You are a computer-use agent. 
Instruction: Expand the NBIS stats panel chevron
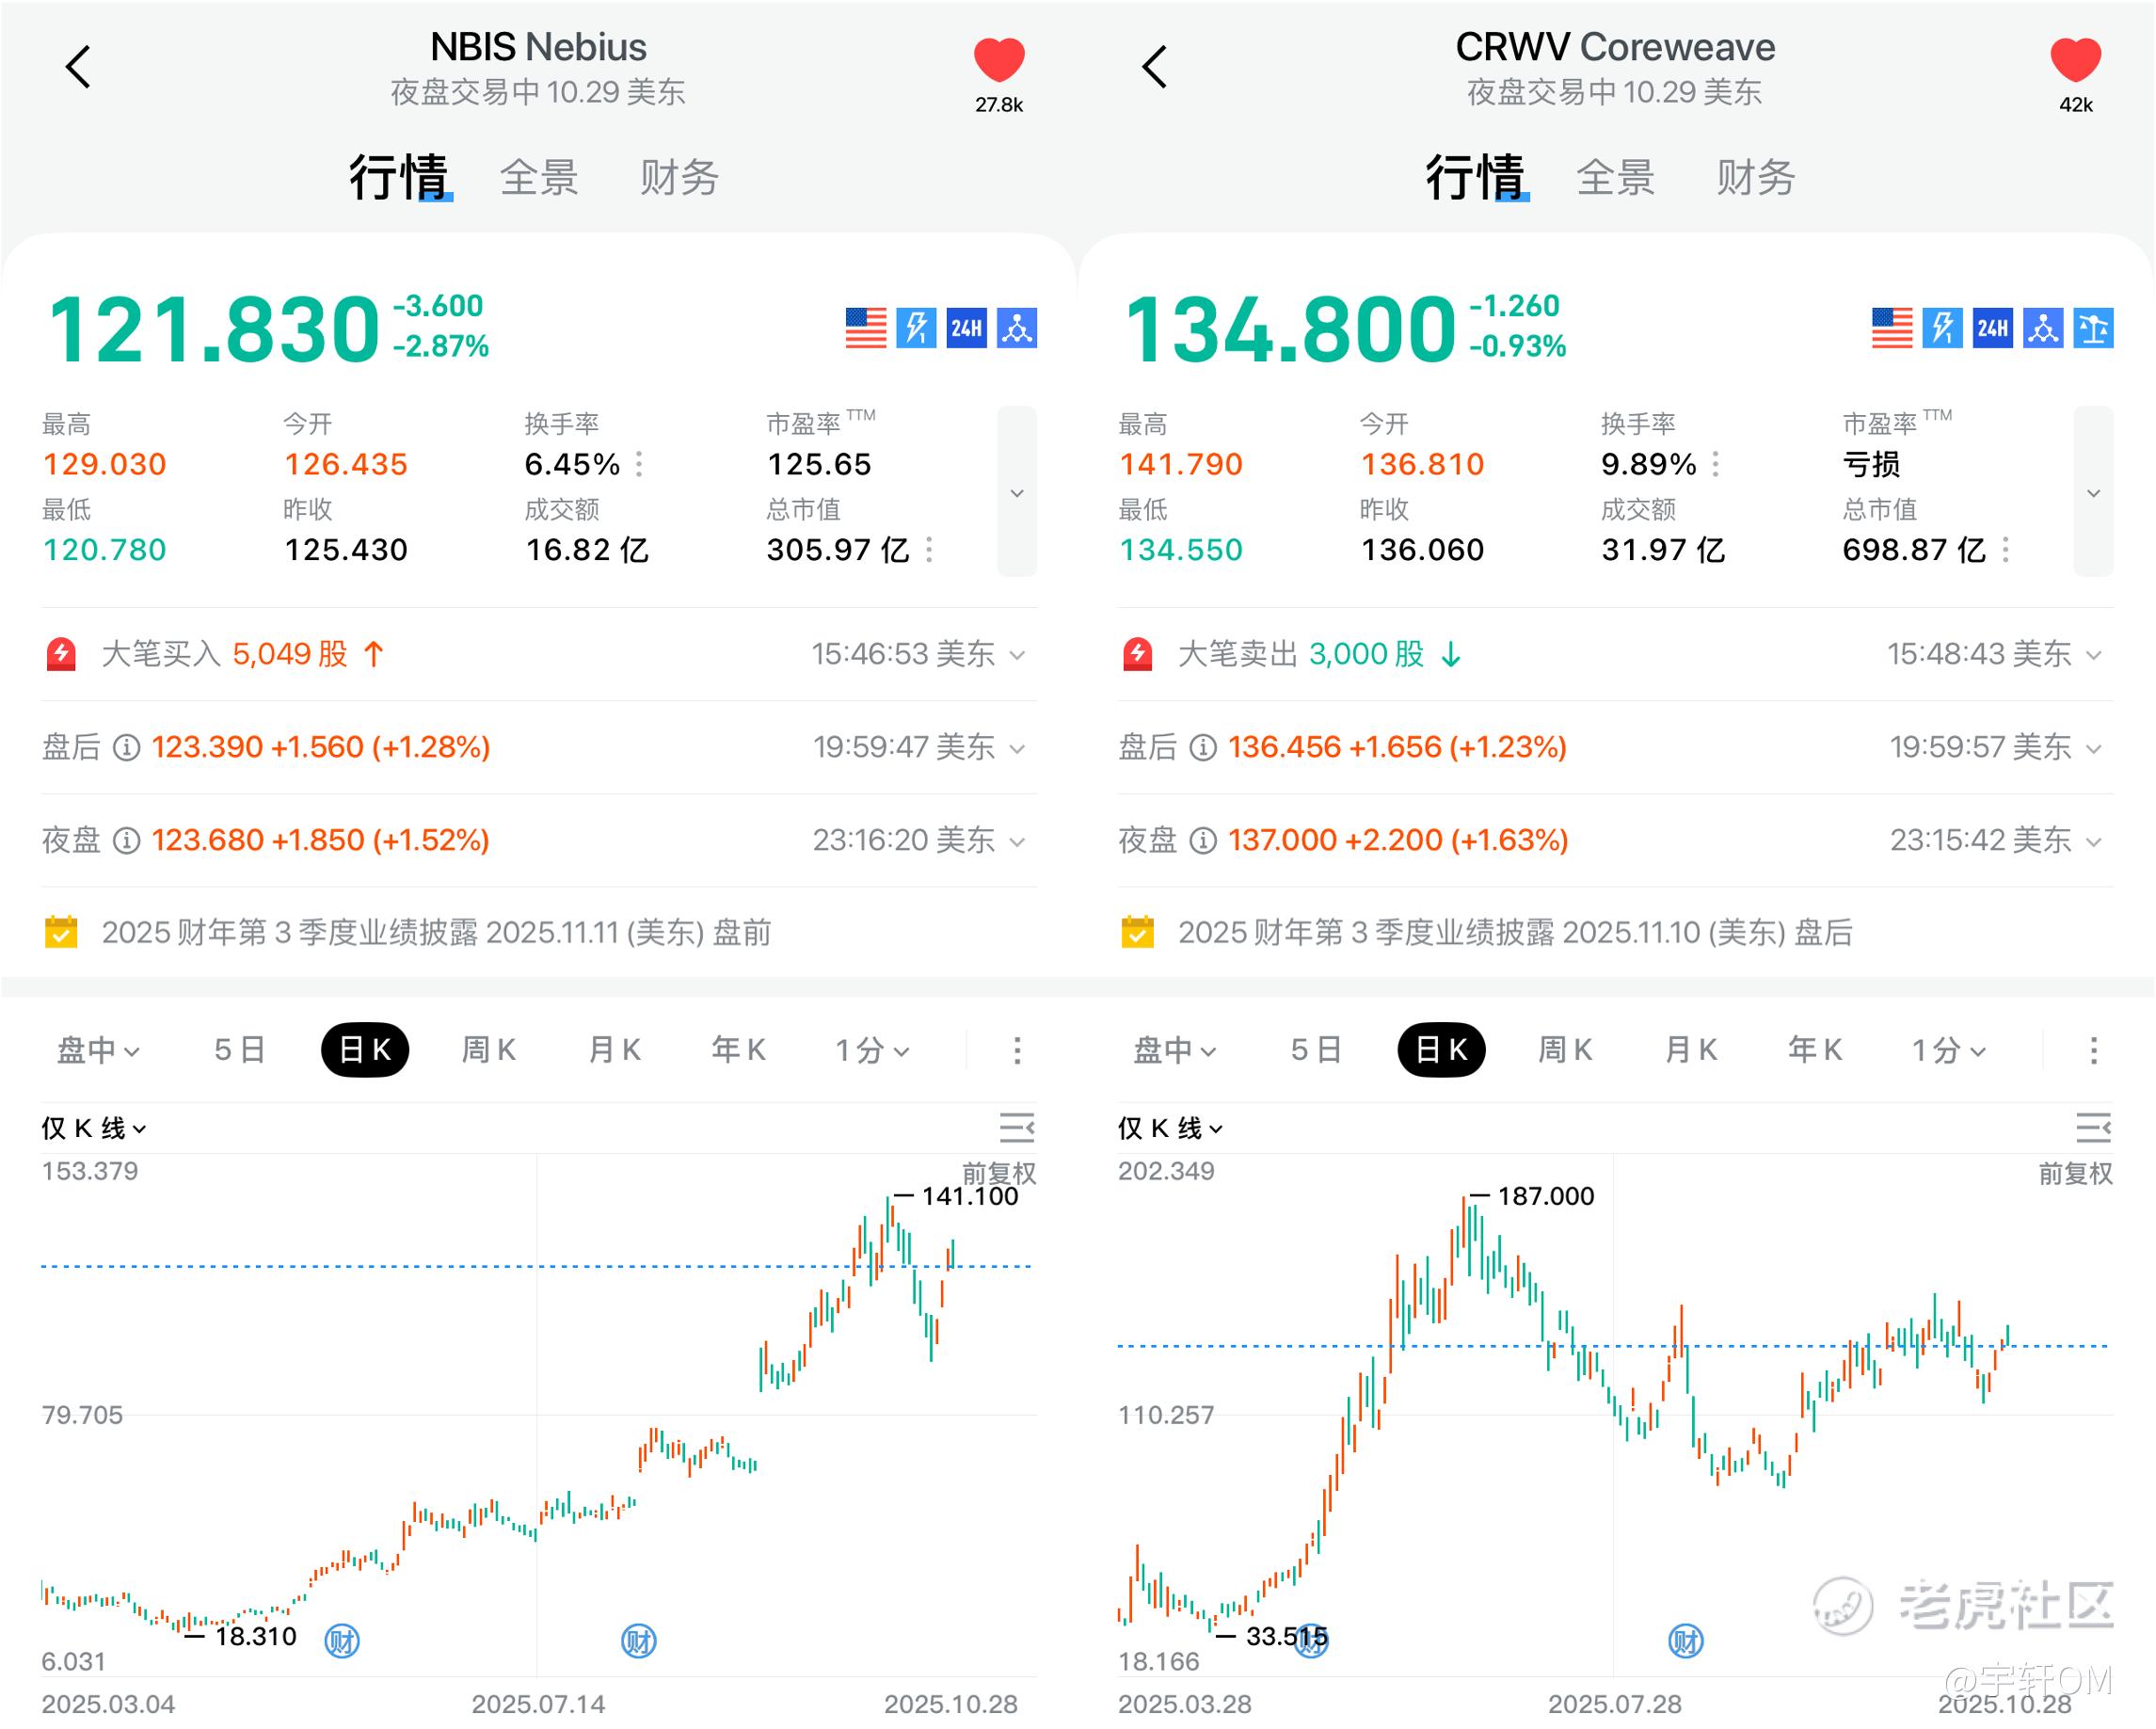1017,492
